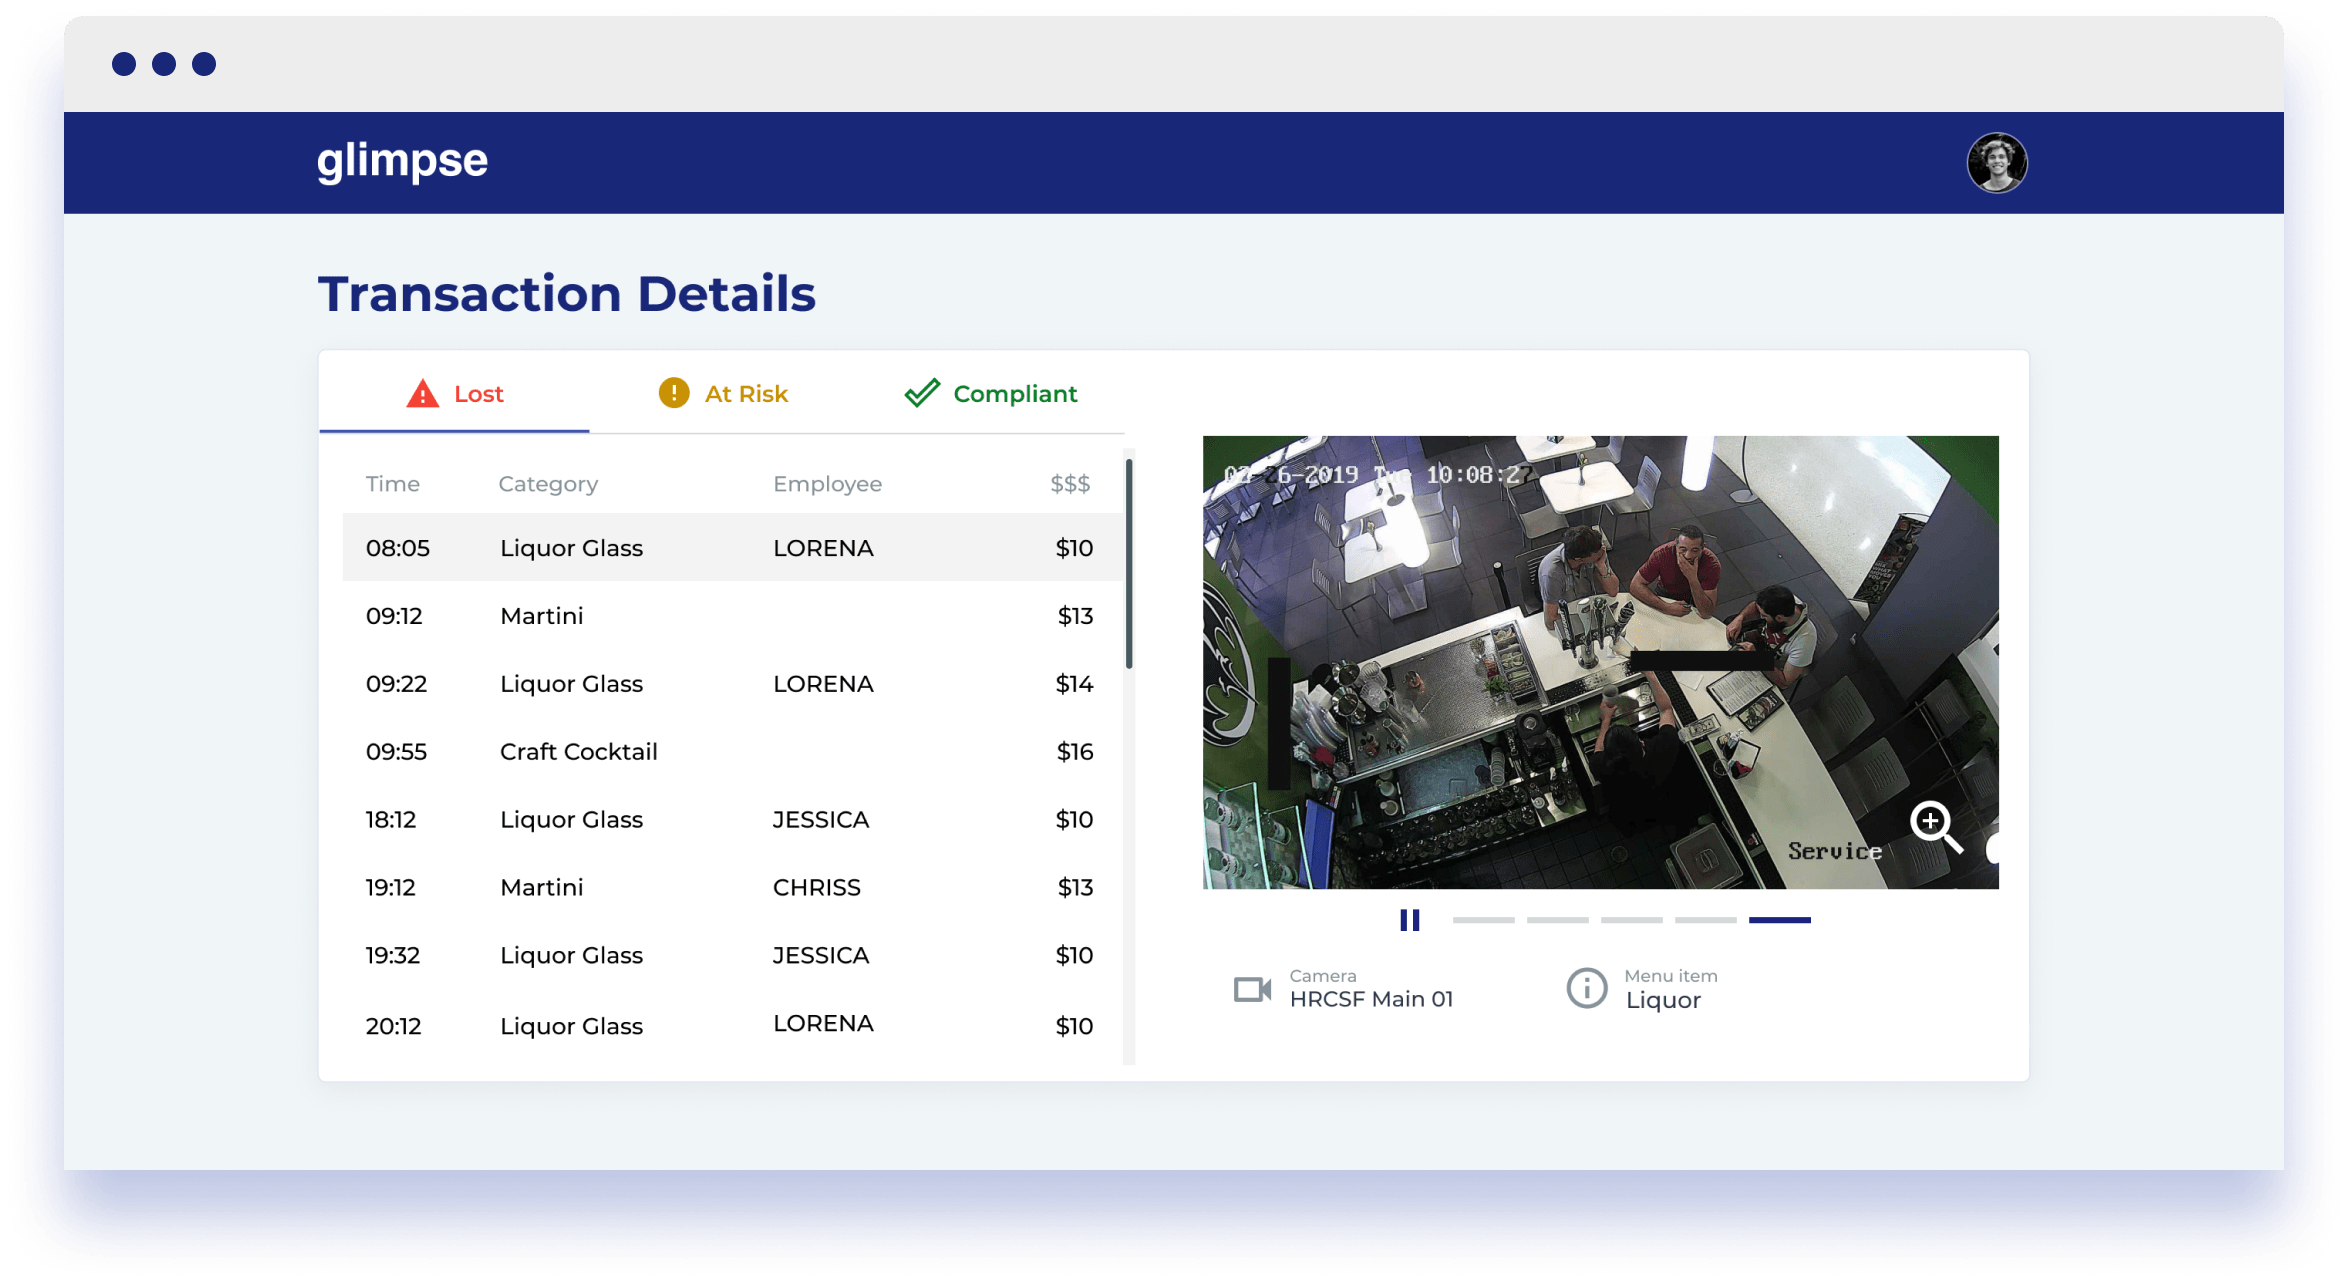This screenshot has height=1282, width=2348.
Task: Click the zoom-in magnifier on video
Action: (x=1936, y=827)
